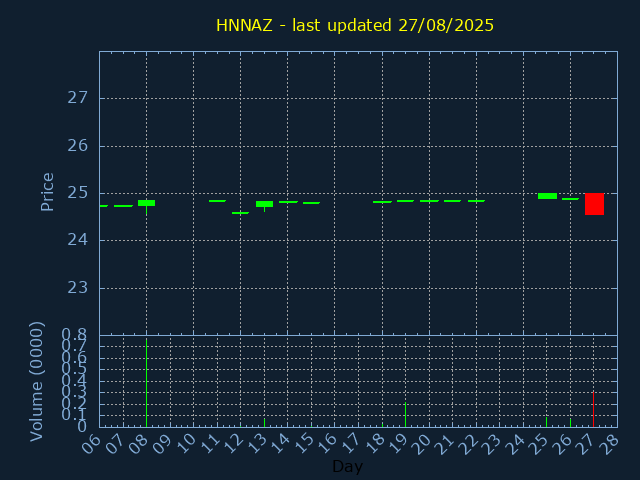640x480 pixels.
Task: Select the green candlestick on day 25
Action: [x=547, y=196]
